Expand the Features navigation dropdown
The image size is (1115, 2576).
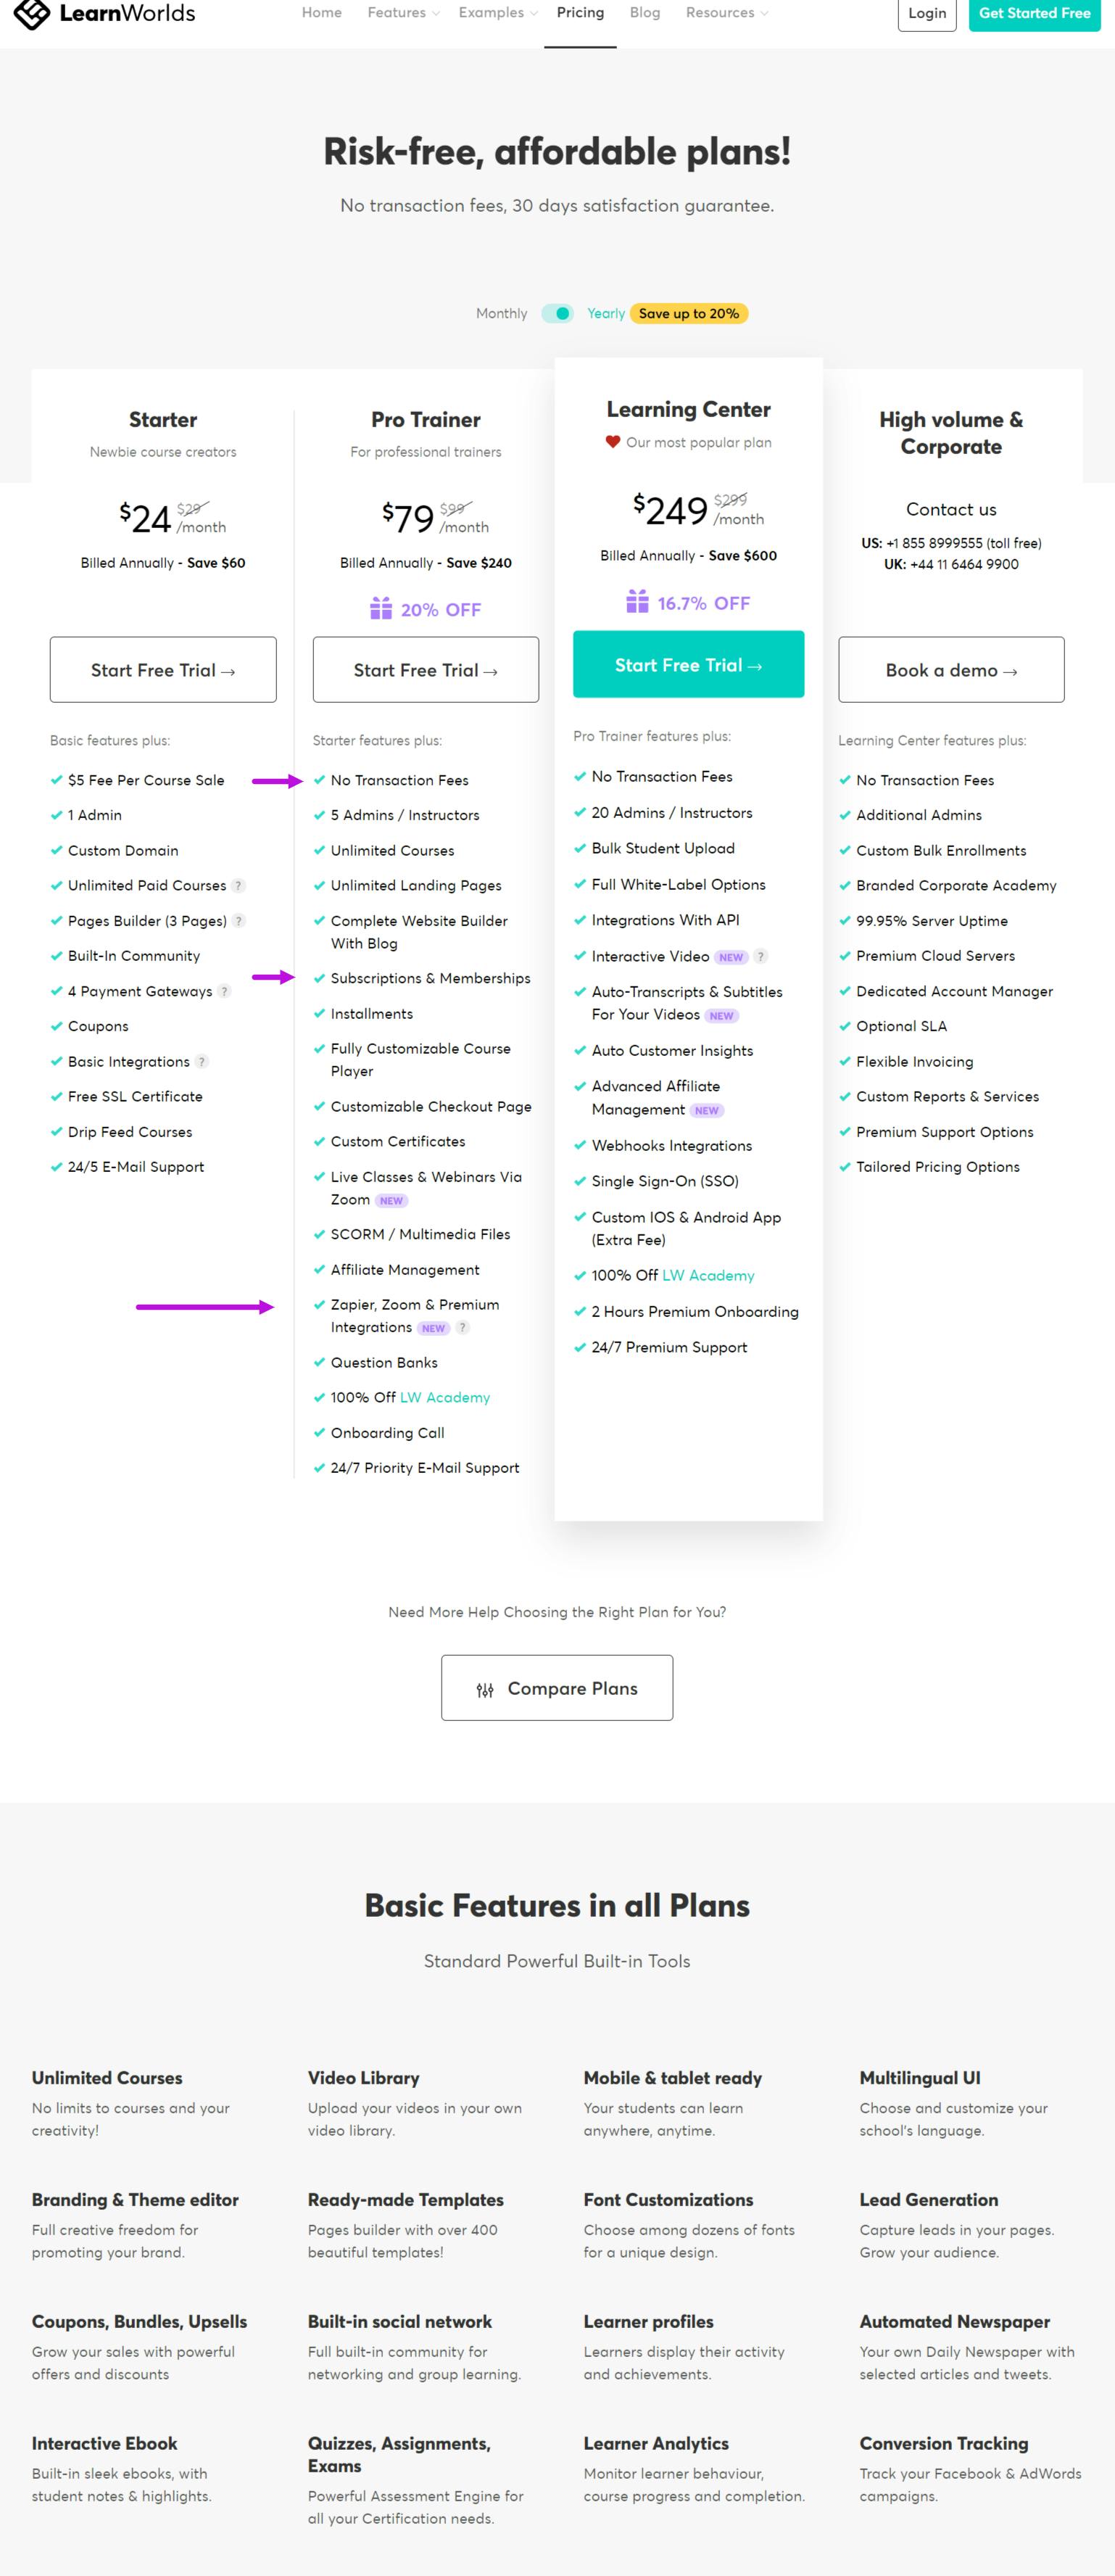click(x=402, y=13)
